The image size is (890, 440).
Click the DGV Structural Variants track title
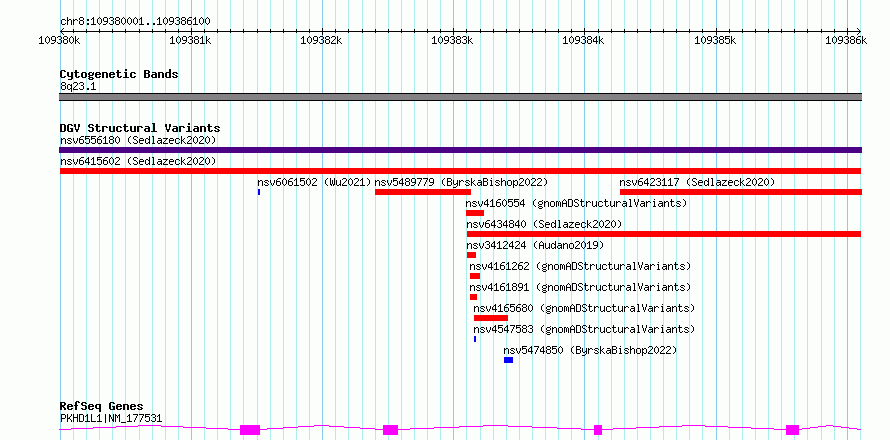click(x=140, y=128)
